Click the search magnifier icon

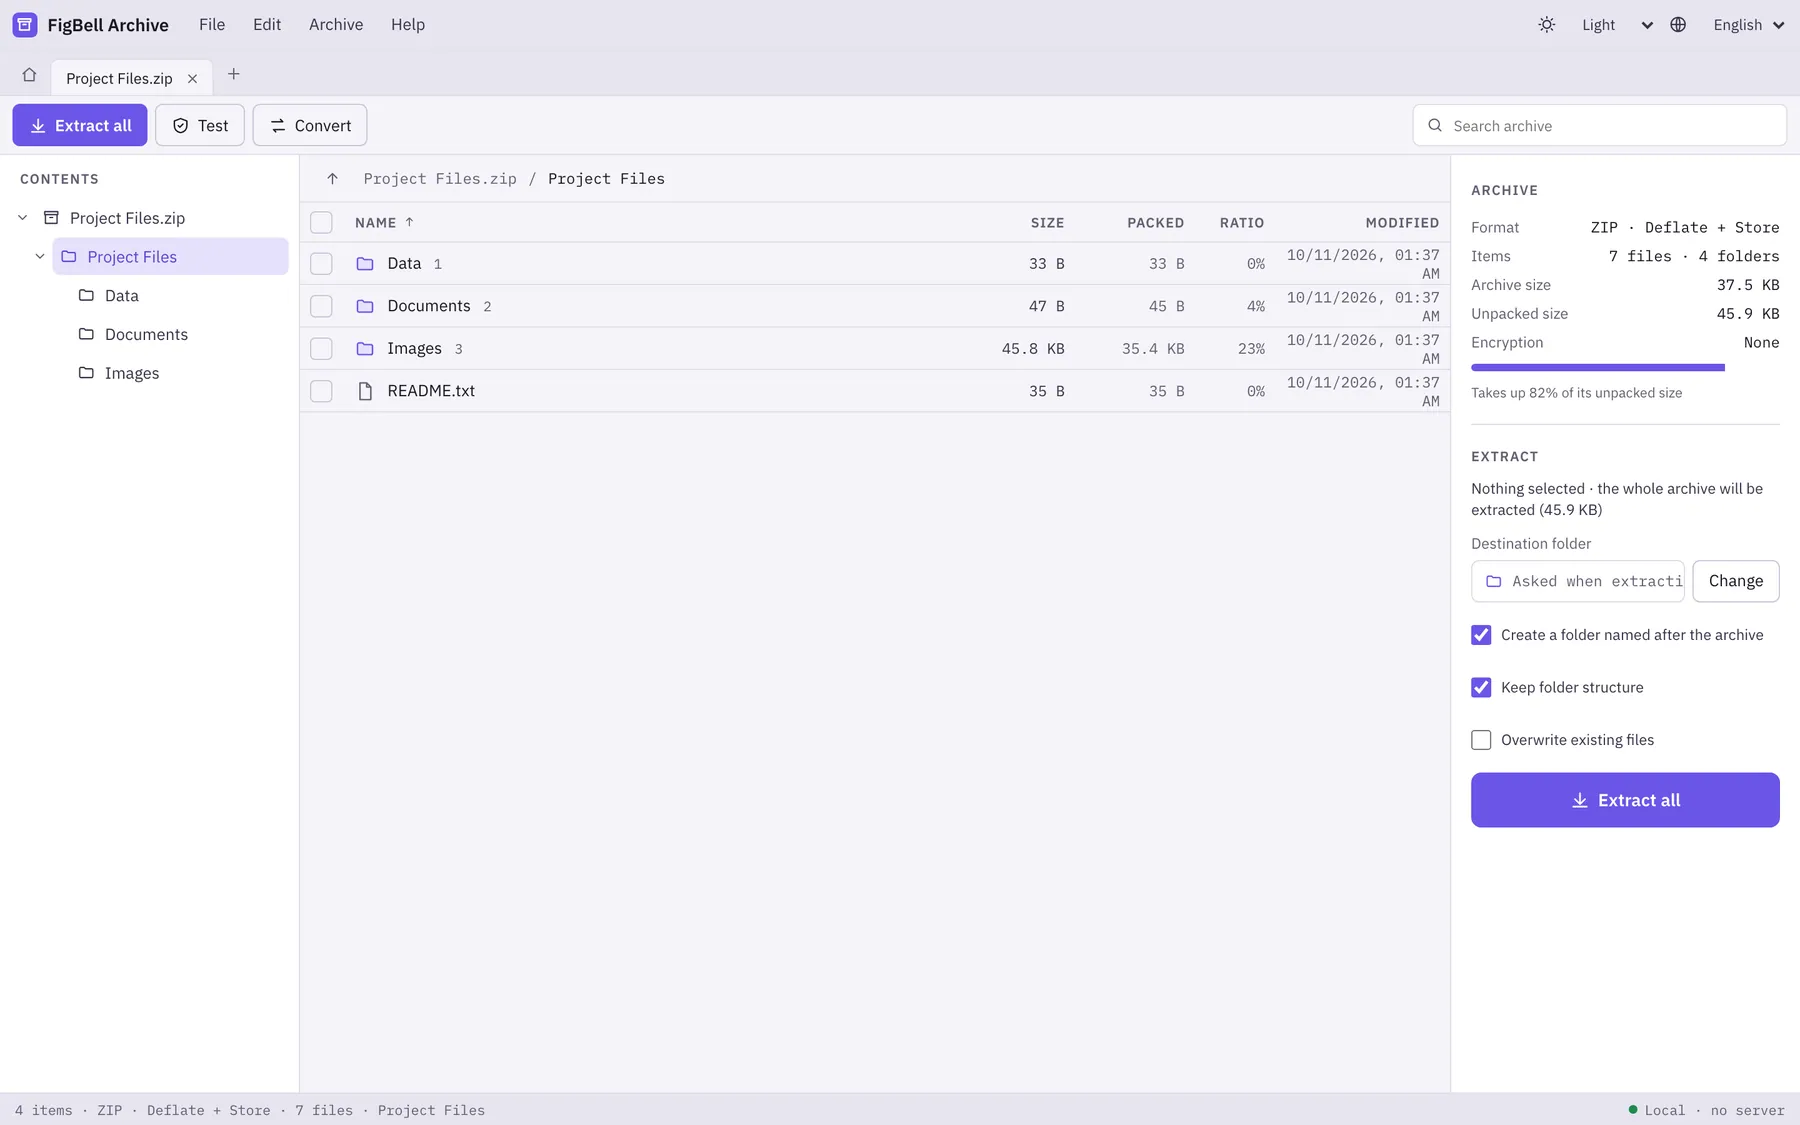[1435, 126]
